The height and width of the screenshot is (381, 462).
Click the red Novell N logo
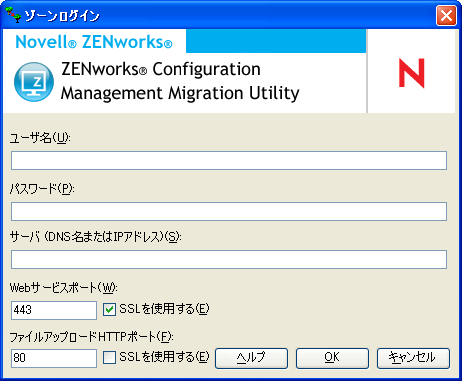(x=412, y=73)
